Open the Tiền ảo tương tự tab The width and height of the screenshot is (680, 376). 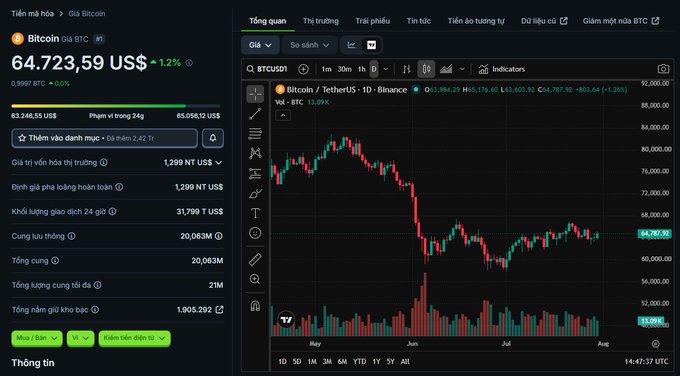click(476, 21)
